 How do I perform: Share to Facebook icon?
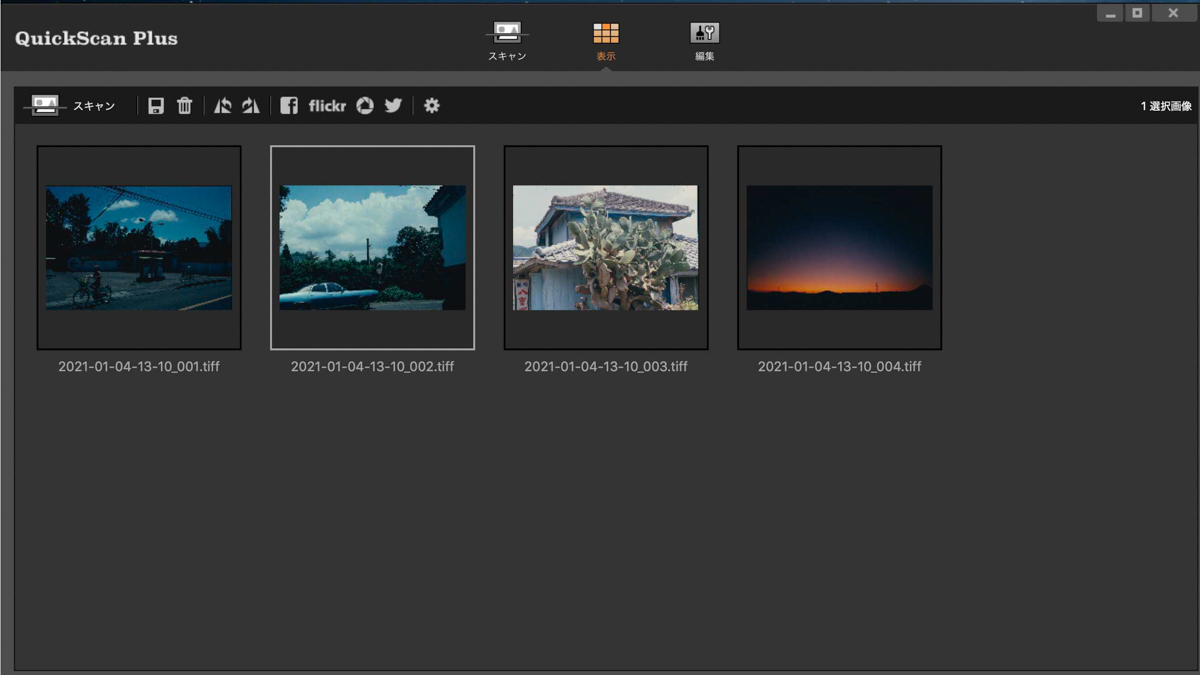[289, 106]
